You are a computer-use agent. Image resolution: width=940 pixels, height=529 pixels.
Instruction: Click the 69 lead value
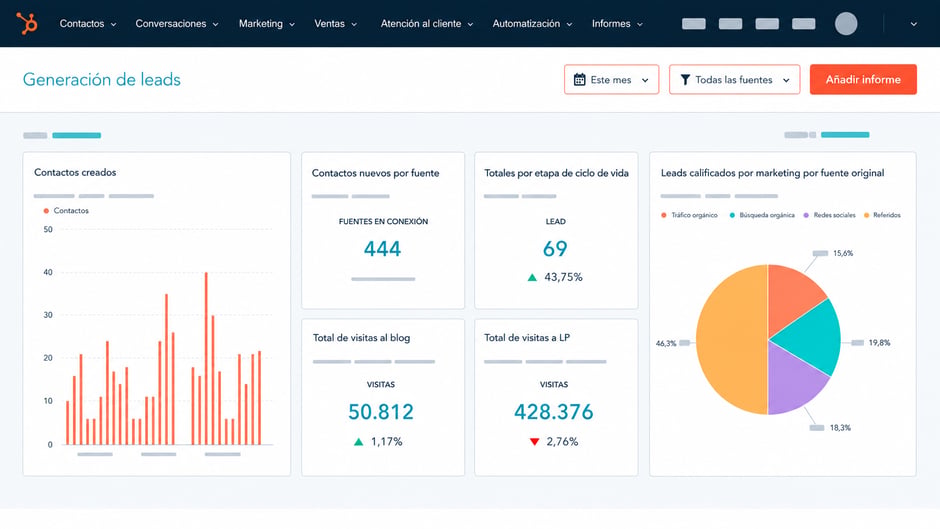[555, 248]
